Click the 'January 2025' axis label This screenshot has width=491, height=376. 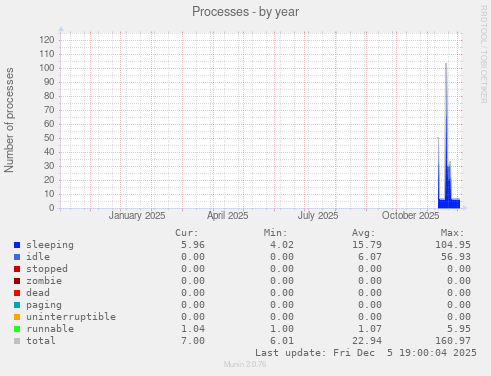click(x=137, y=216)
